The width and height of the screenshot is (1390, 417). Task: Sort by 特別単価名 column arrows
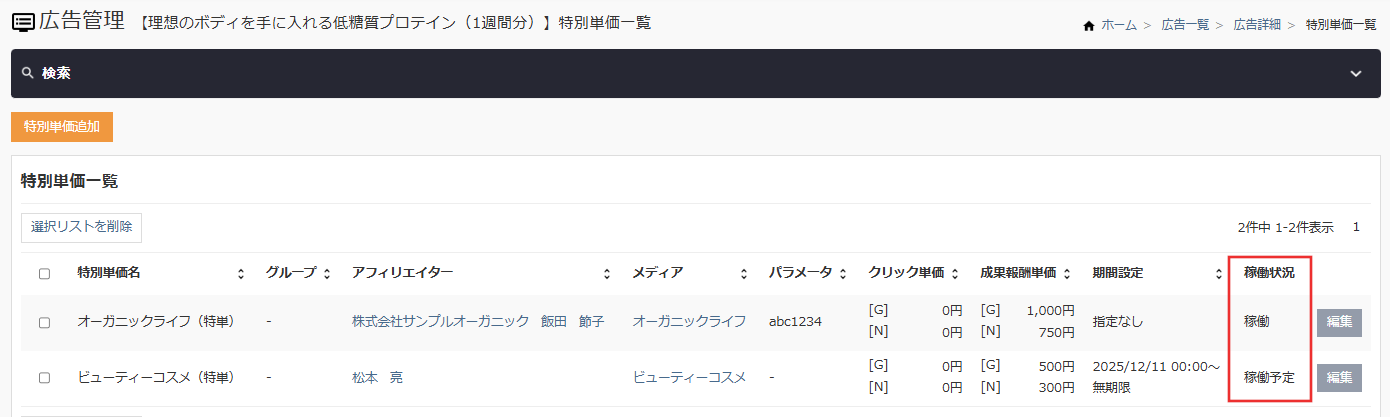point(240,273)
